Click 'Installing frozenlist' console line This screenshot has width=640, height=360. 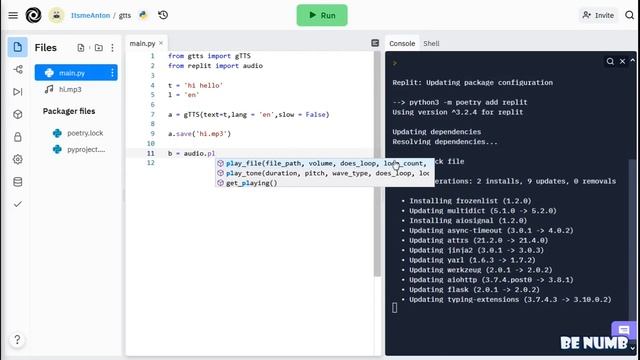click(x=470, y=201)
